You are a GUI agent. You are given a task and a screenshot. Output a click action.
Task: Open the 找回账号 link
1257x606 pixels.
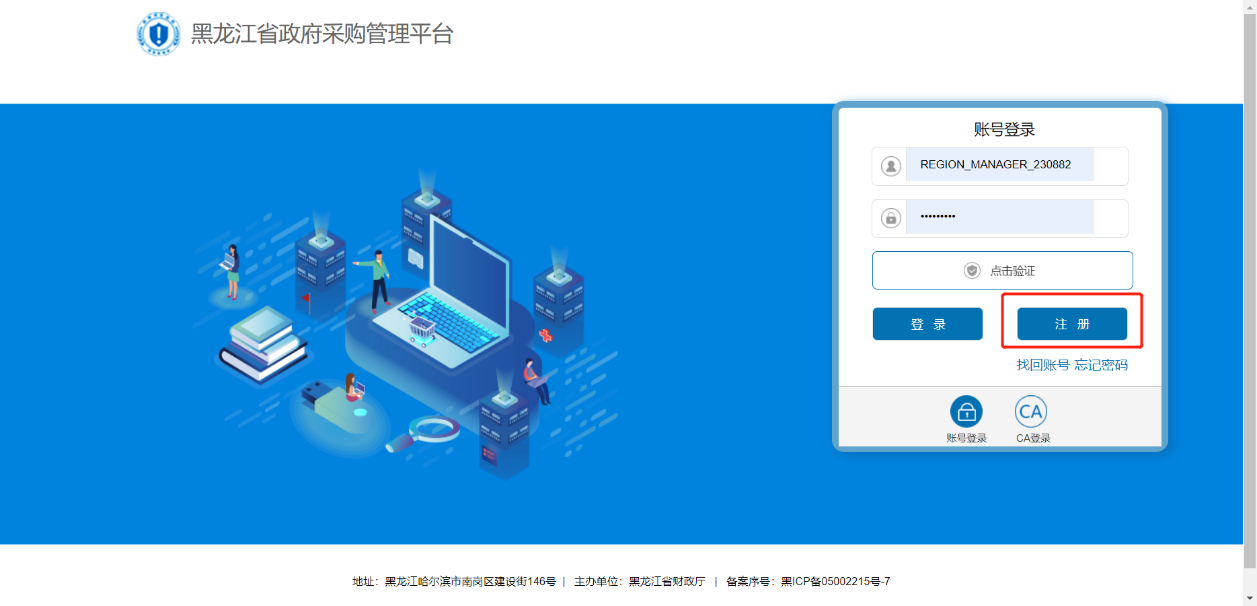[1043, 365]
